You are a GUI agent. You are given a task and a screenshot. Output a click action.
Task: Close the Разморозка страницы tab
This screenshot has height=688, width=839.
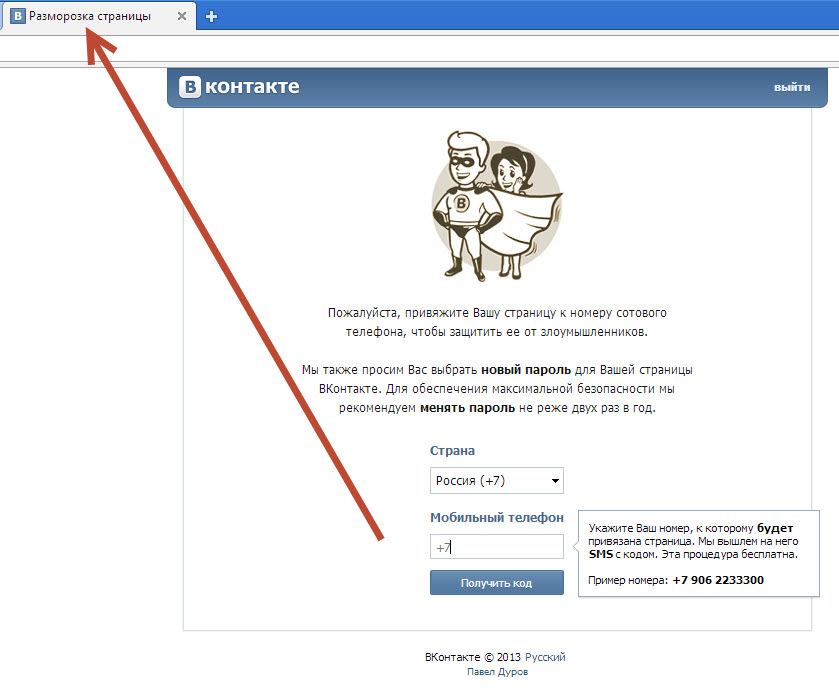(182, 16)
